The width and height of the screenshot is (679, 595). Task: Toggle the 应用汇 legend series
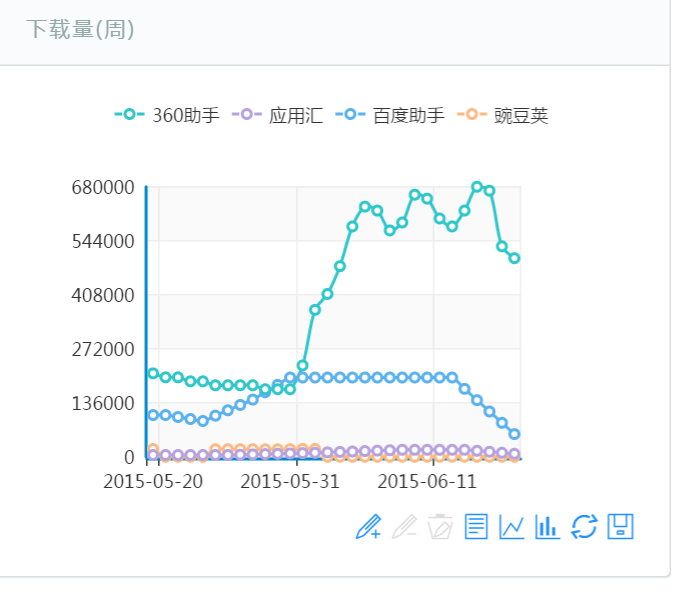point(277,115)
